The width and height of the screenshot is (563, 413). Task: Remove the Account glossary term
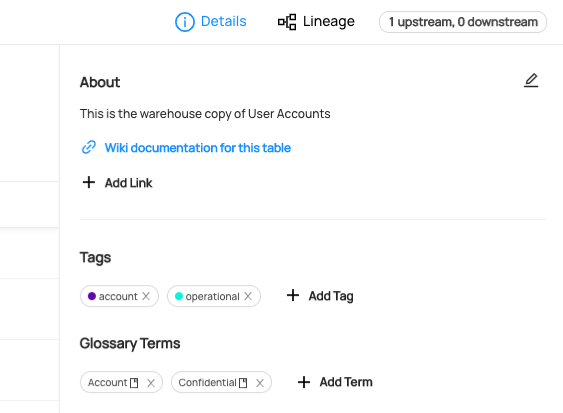pyautogui.click(x=151, y=383)
